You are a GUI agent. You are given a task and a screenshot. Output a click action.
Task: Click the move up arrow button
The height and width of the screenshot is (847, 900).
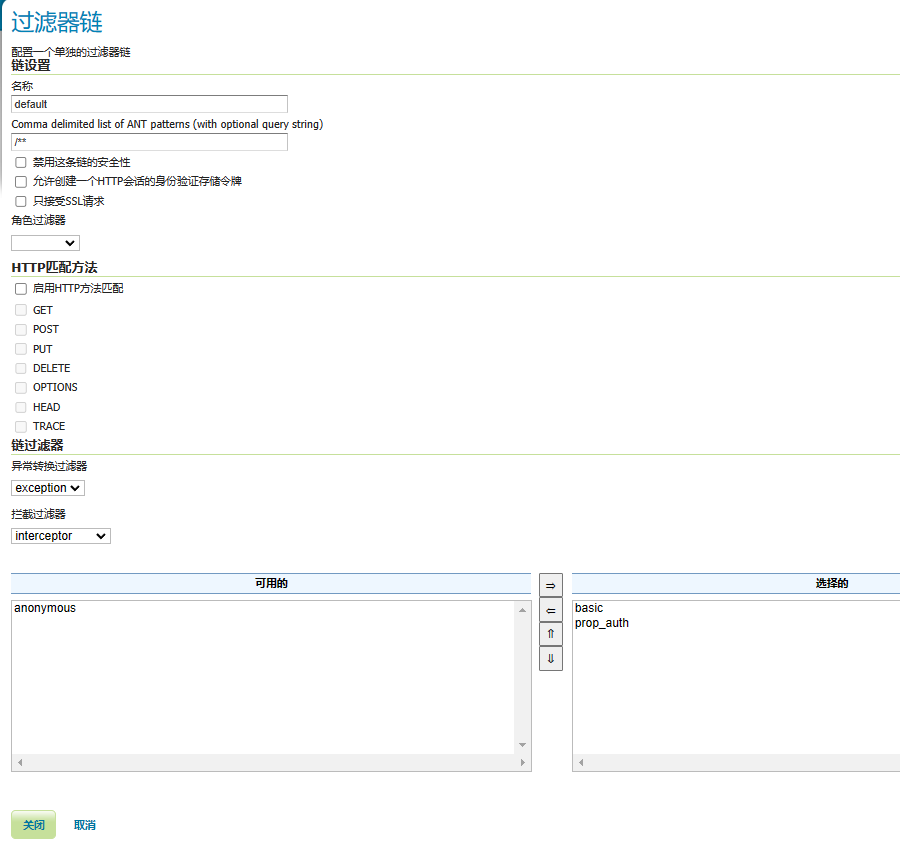pyautogui.click(x=550, y=634)
